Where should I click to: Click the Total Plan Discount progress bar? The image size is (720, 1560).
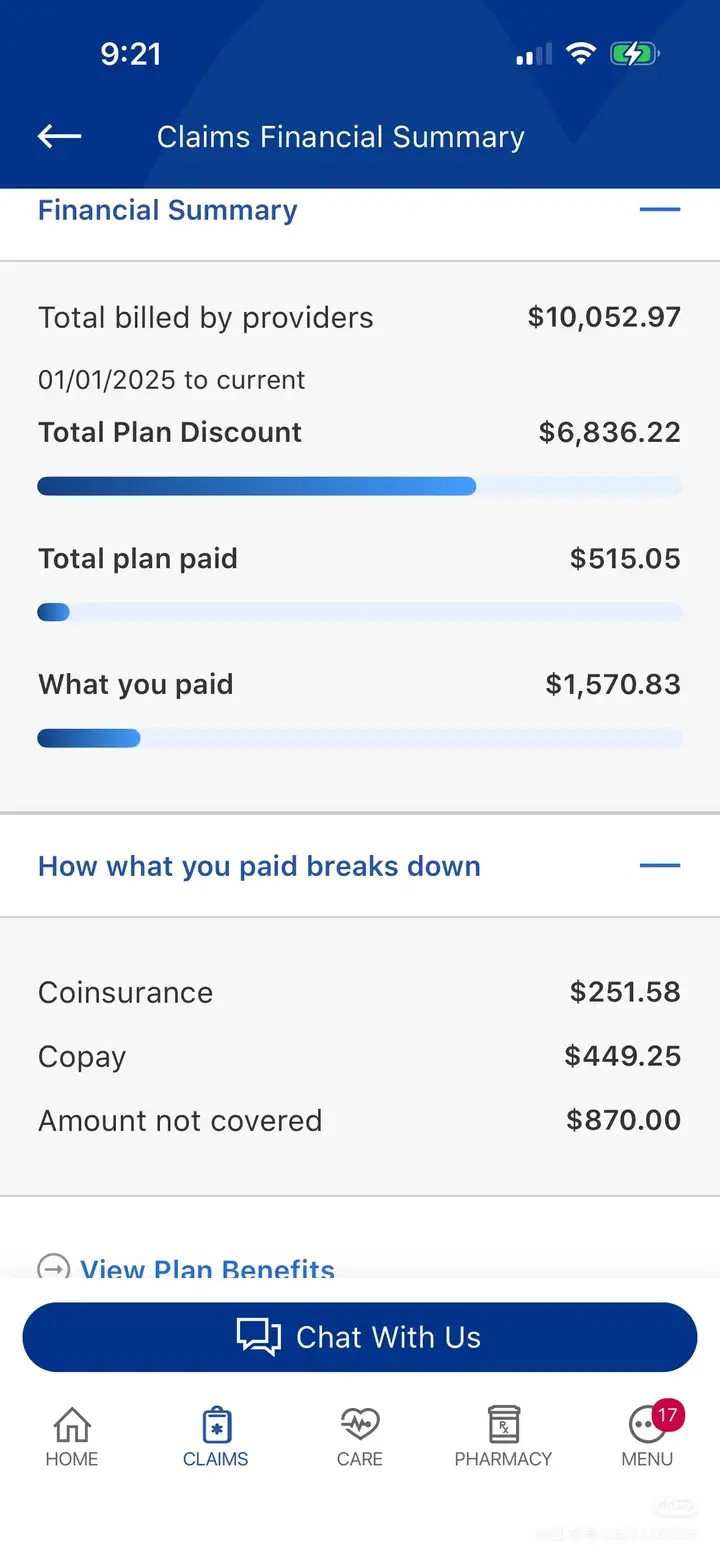click(x=359, y=487)
